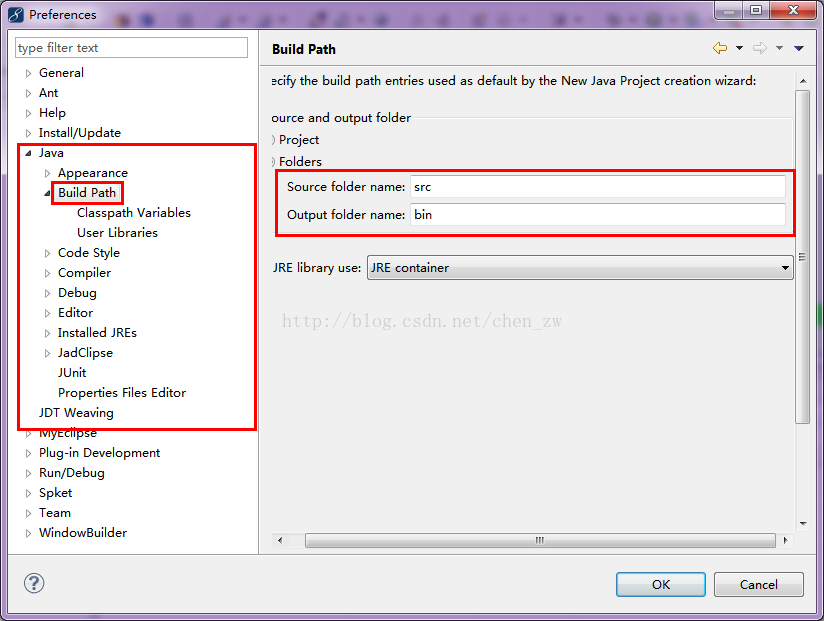The image size is (824, 621).
Task: Click the horizontal scrollbar thumb
Action: click(540, 540)
